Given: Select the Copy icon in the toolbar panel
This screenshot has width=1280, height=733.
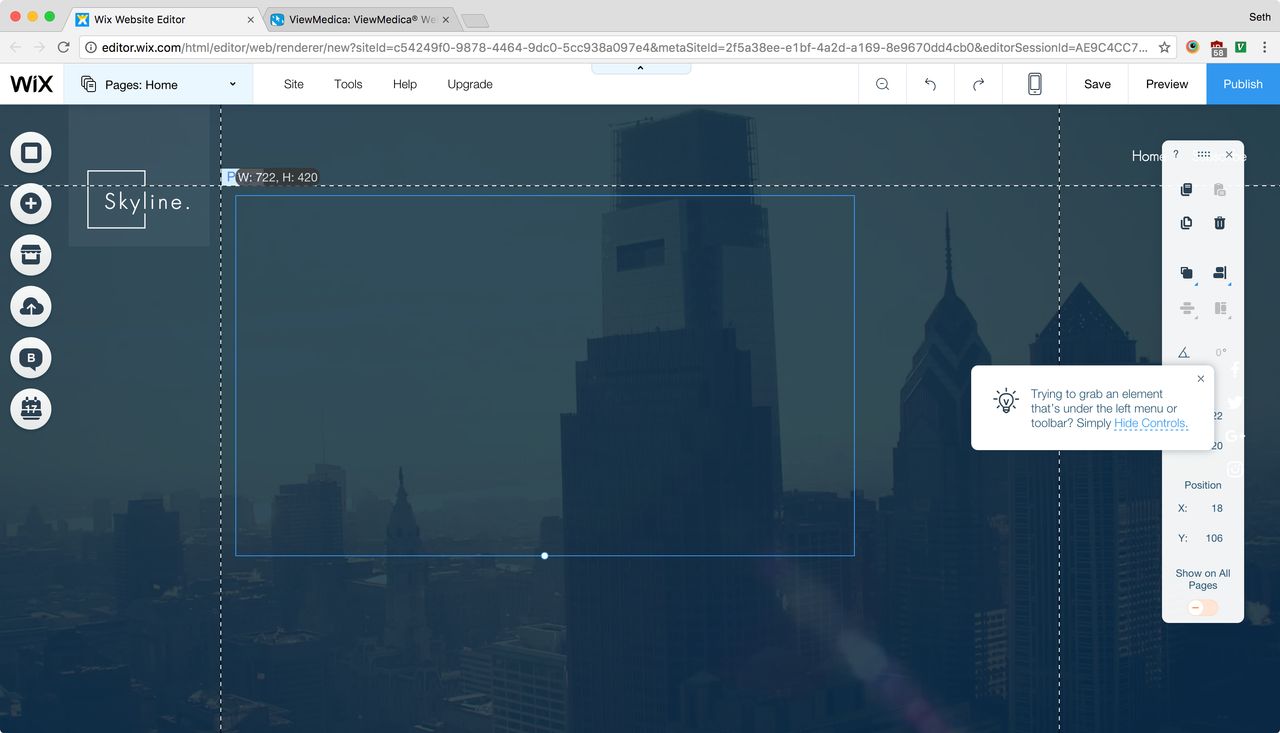Looking at the screenshot, I should coord(1186,190).
